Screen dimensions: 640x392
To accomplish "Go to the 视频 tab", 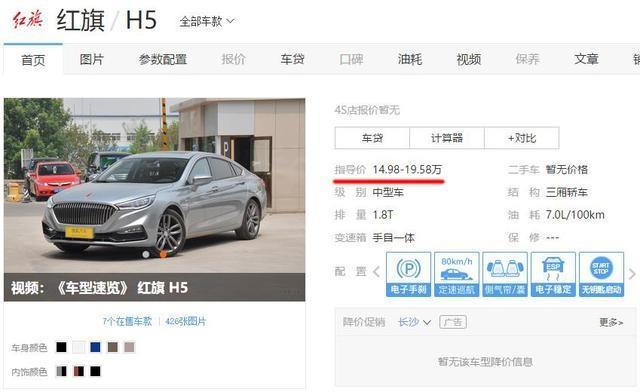I will (469, 60).
